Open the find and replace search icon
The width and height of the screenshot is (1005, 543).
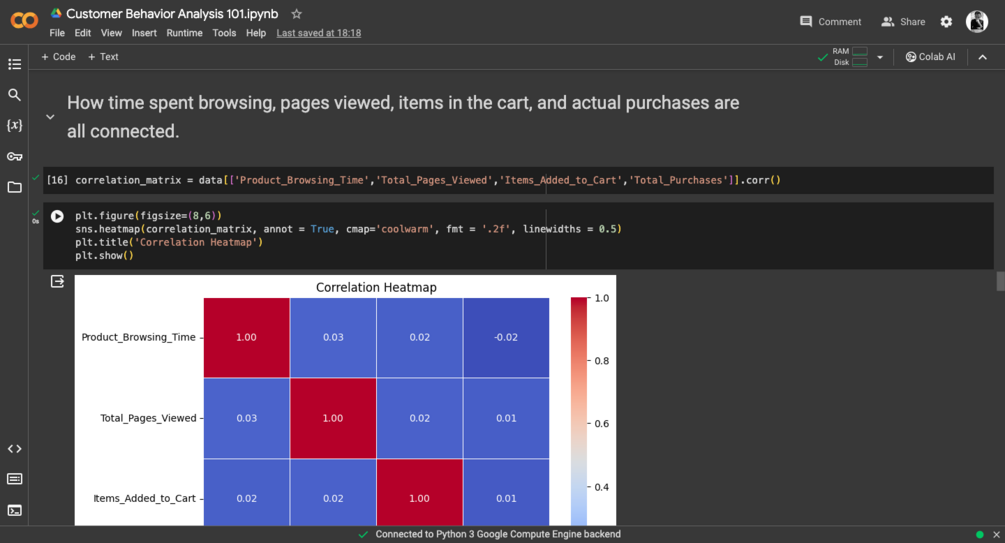14,95
